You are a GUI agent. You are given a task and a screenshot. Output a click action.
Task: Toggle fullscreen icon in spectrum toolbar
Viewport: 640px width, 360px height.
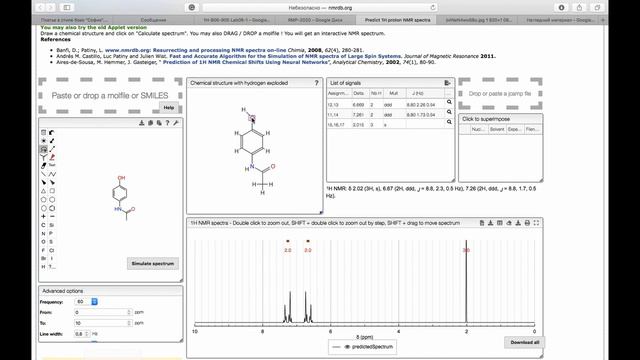[x=536, y=223]
